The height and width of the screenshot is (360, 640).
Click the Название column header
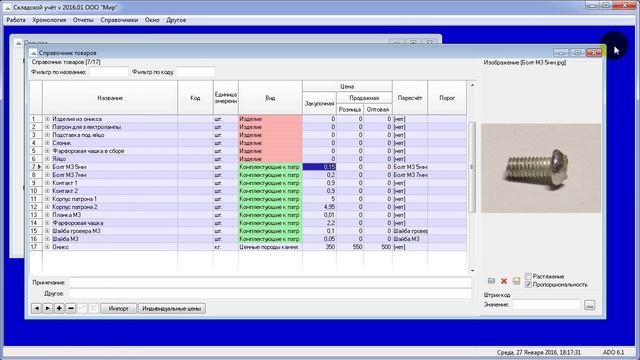[x=110, y=98]
